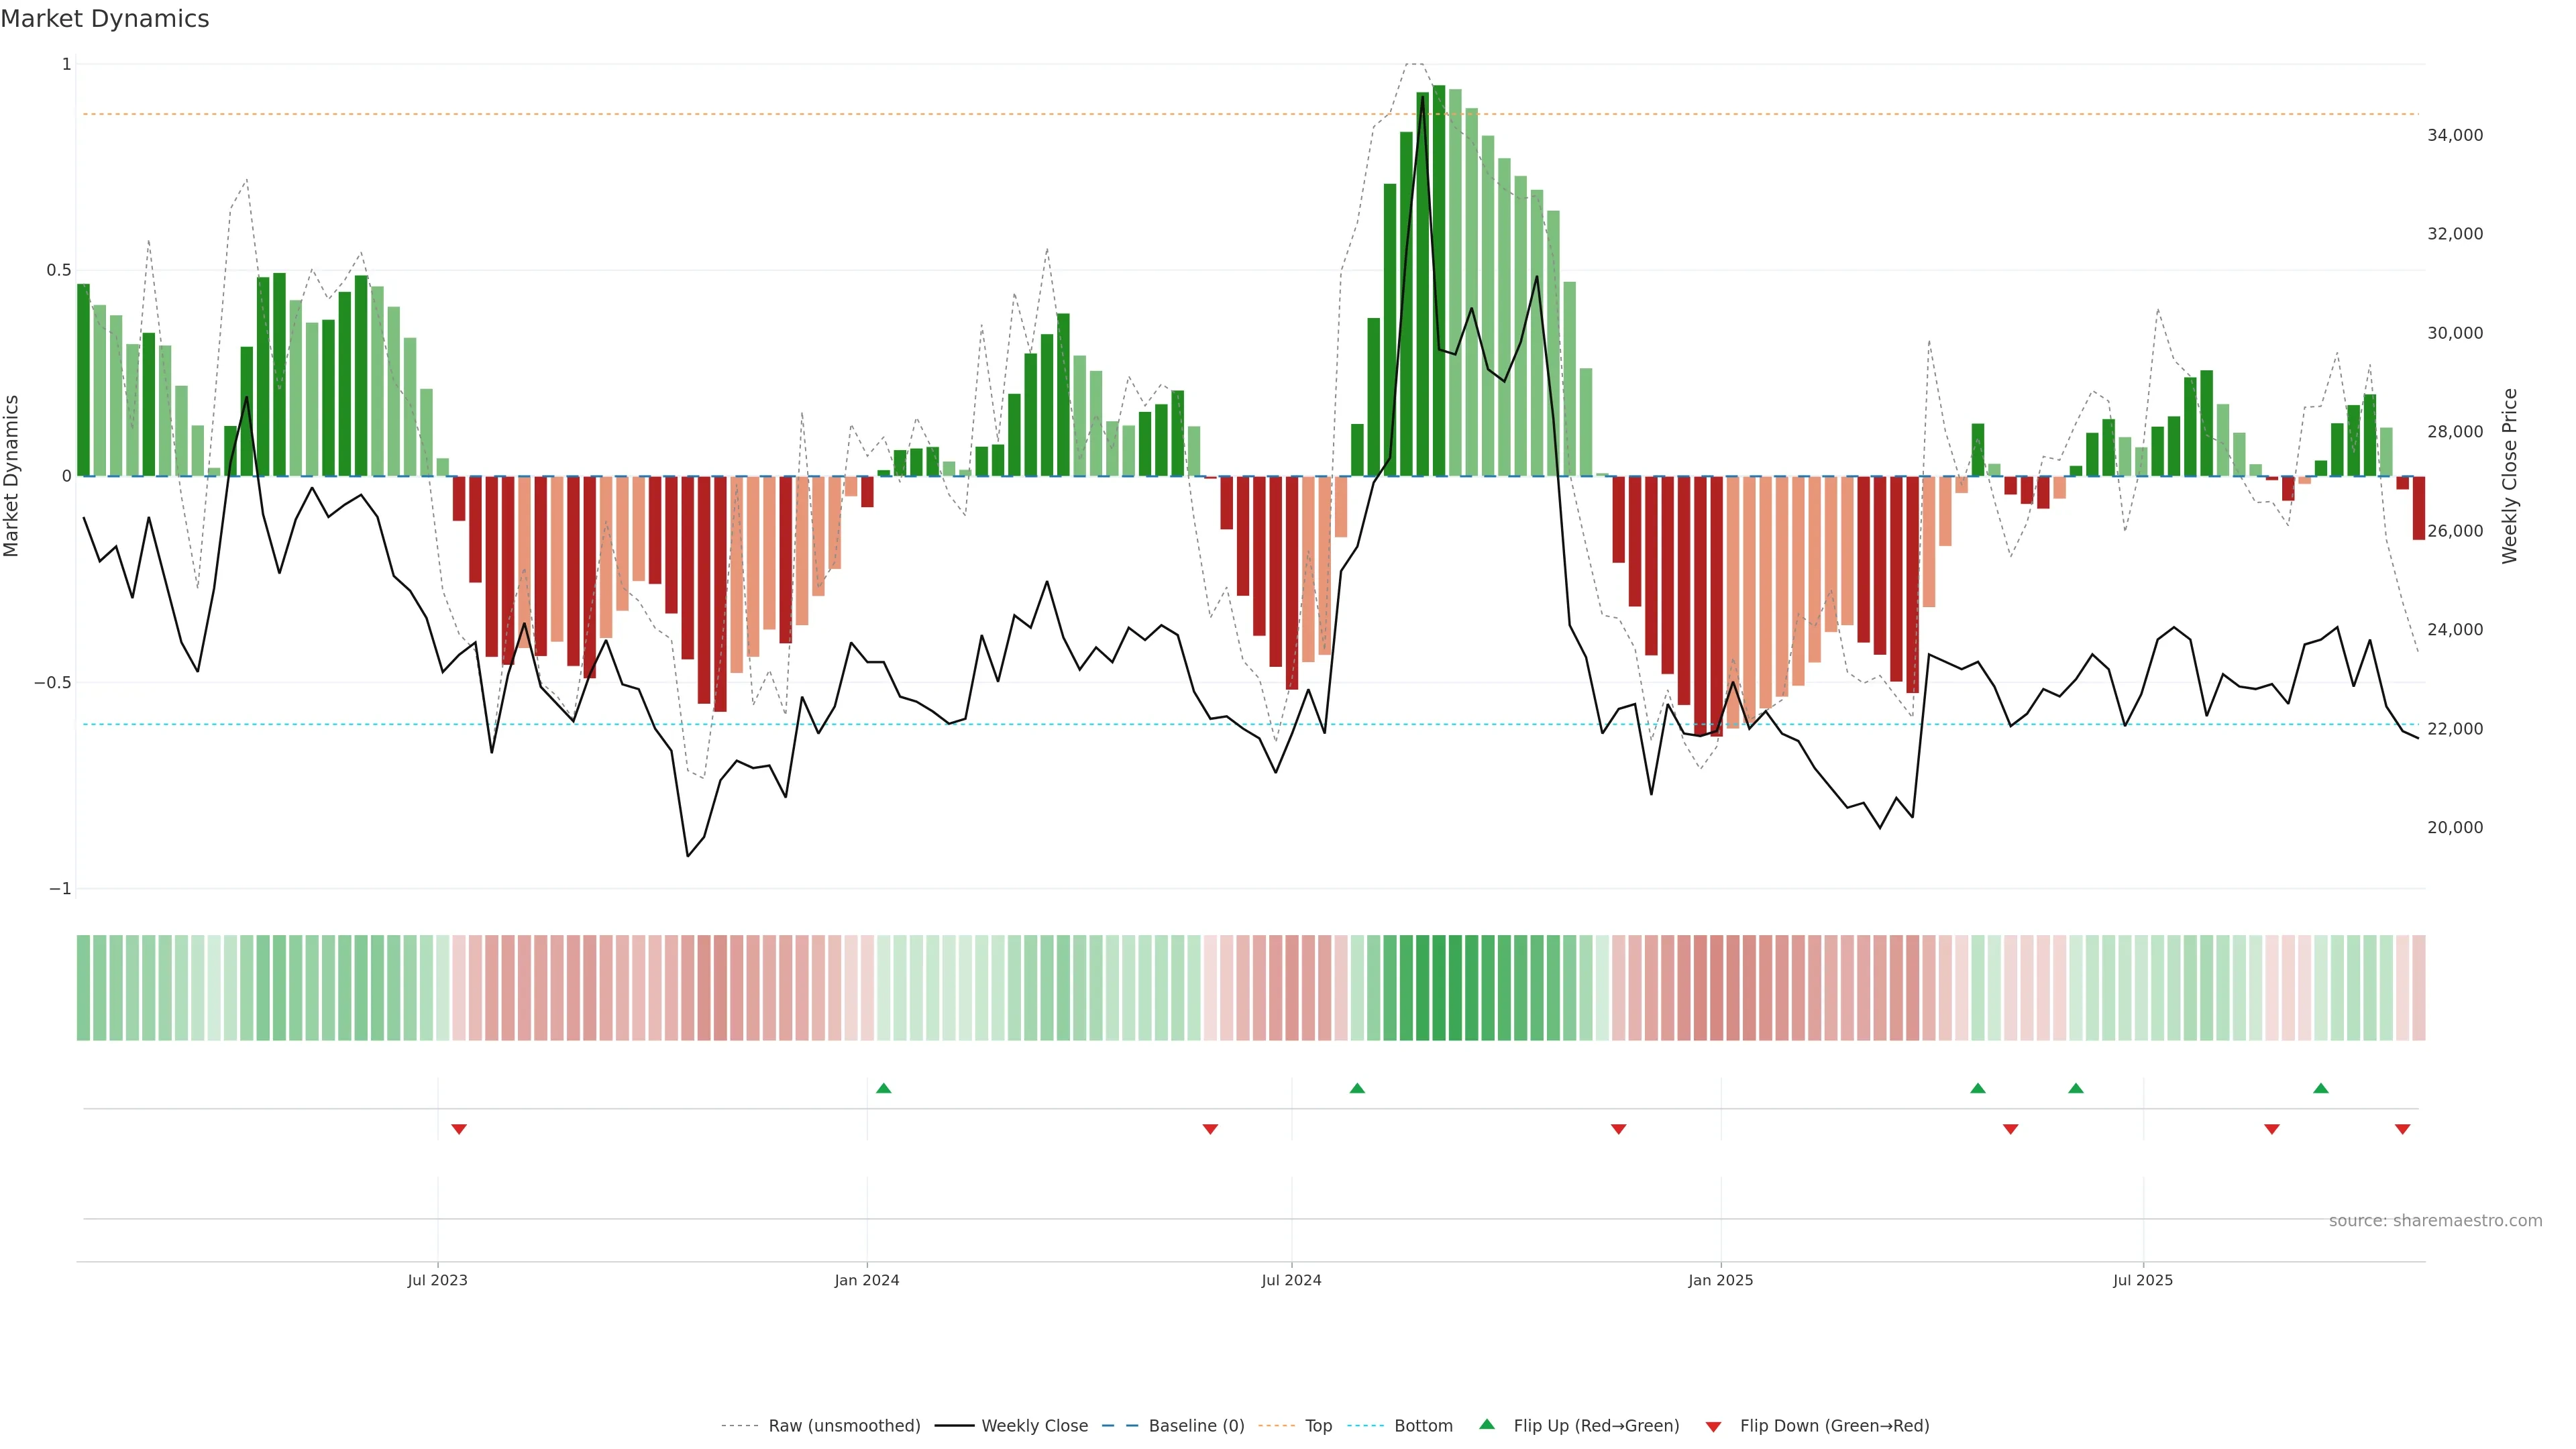The image size is (2576, 1449).
Task: Click the Jan 2025 x-axis label
Action: 1720,1280
